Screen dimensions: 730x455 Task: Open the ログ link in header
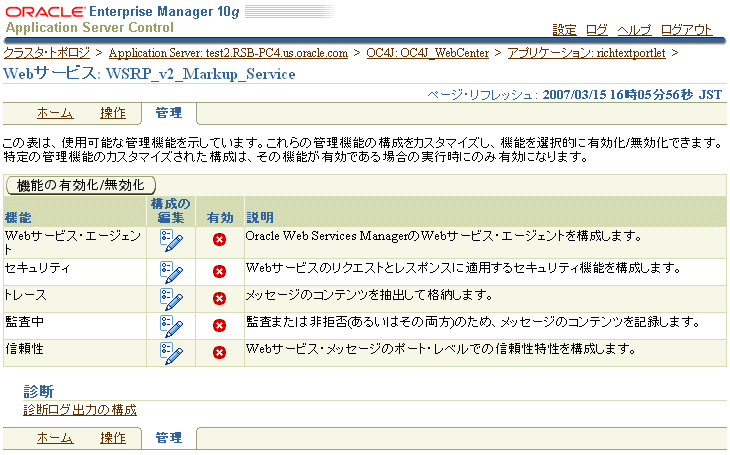pos(597,30)
